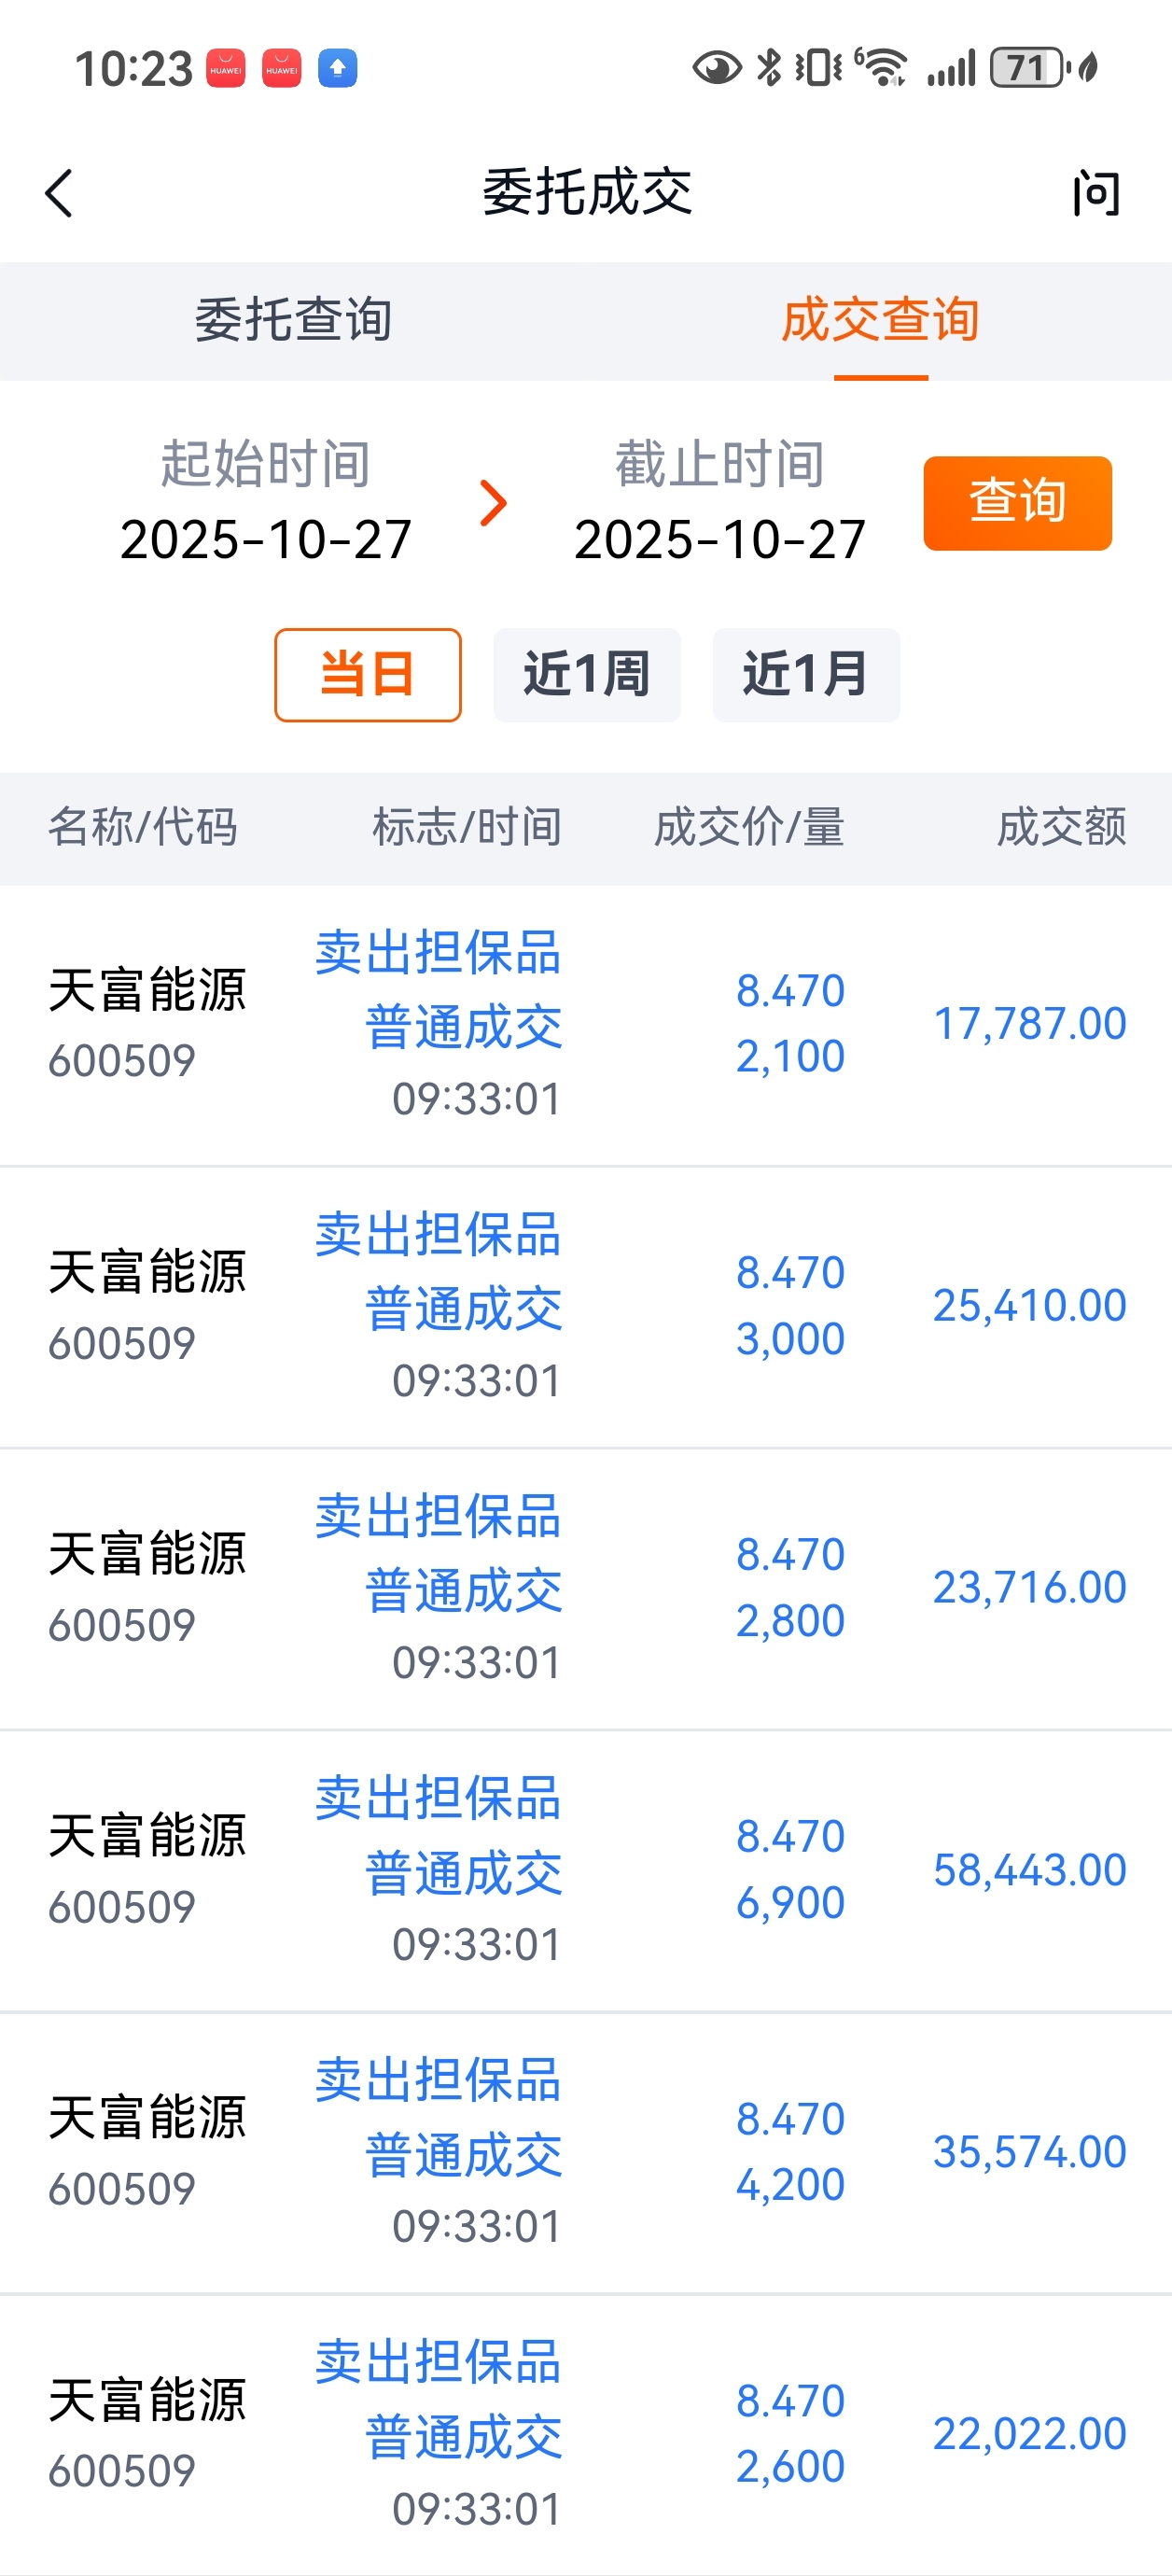Open the 17,787.00 trade record
Viewport: 1172px width, 2576px height.
pyautogui.click(x=586, y=1025)
